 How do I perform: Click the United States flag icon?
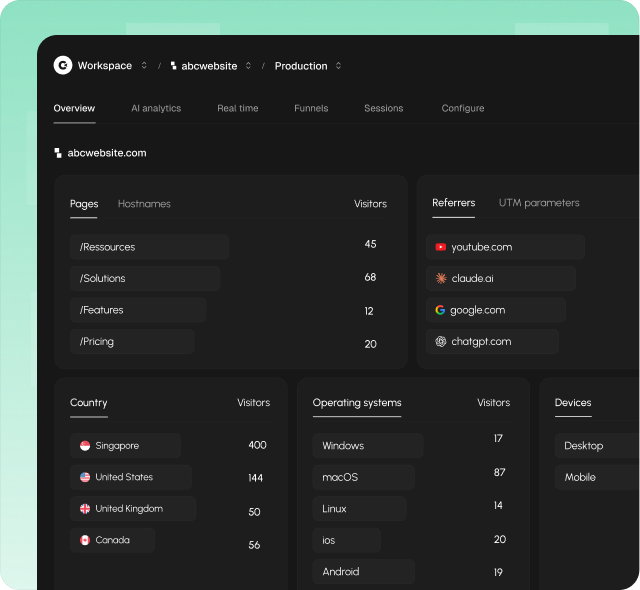click(85, 477)
